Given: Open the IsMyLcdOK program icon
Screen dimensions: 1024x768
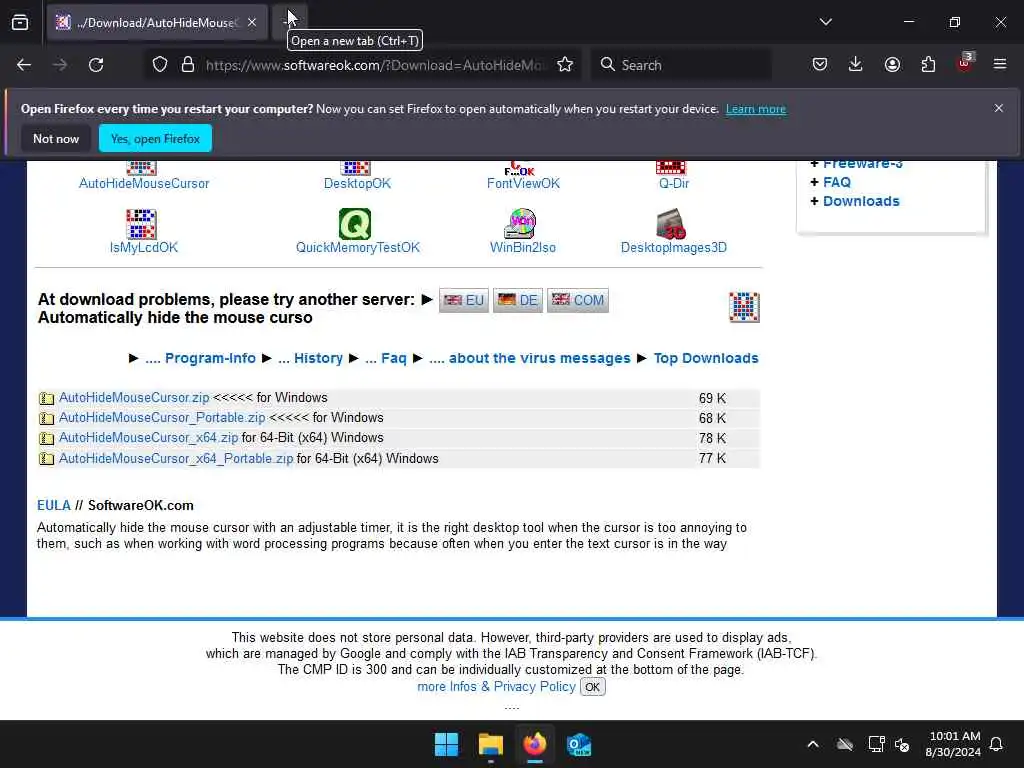Looking at the screenshot, I should 141,224.
